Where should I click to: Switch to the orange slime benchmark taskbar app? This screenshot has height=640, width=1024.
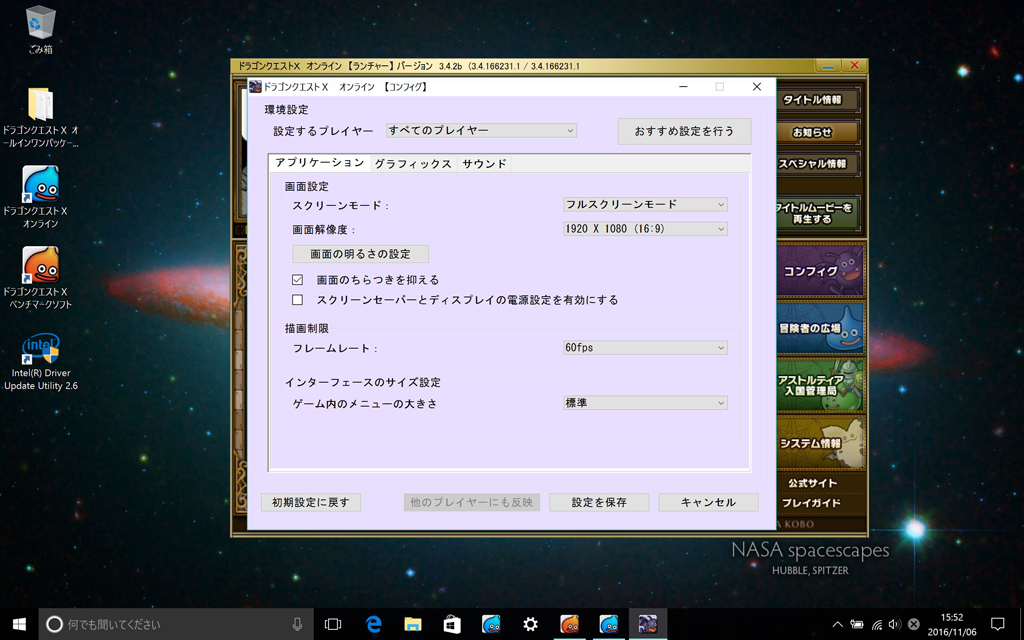coord(569,624)
